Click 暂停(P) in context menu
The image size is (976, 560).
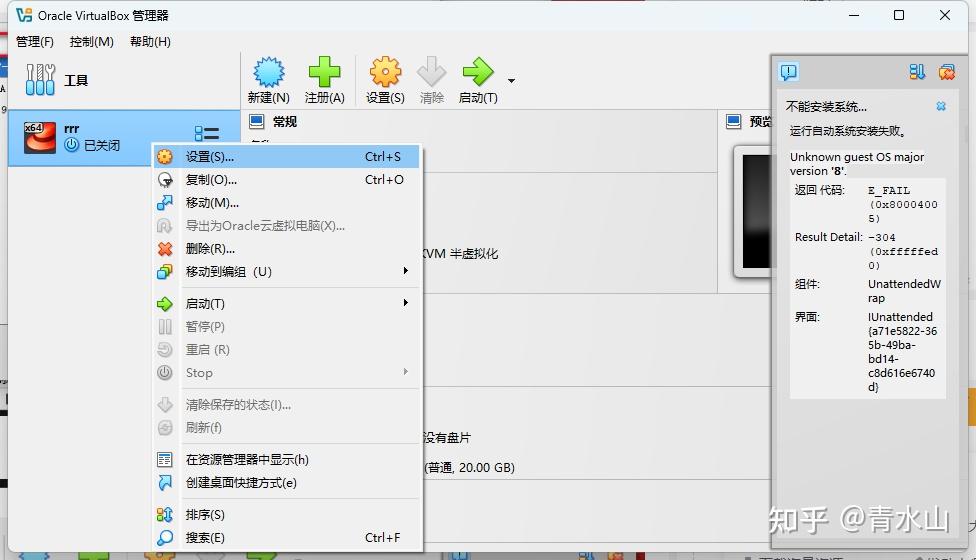pos(286,327)
